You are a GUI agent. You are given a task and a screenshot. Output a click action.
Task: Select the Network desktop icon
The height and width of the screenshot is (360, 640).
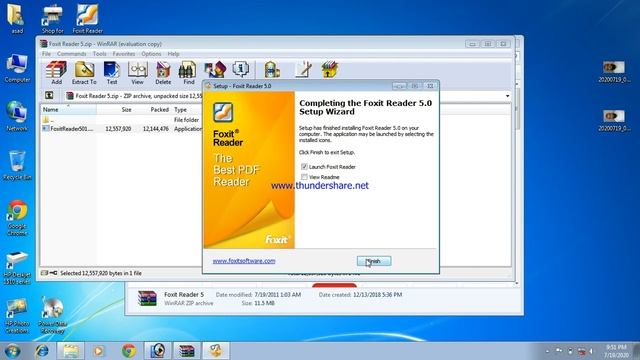point(17,117)
